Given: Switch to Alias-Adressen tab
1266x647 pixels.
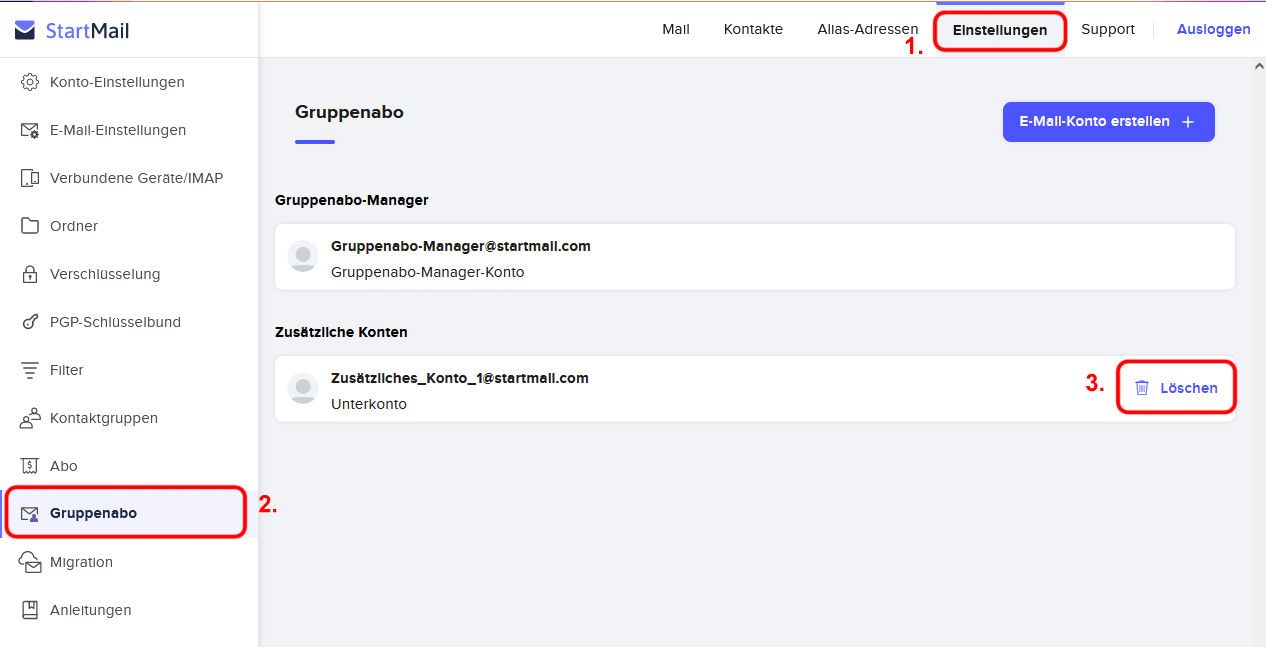Looking at the screenshot, I should tap(867, 29).
